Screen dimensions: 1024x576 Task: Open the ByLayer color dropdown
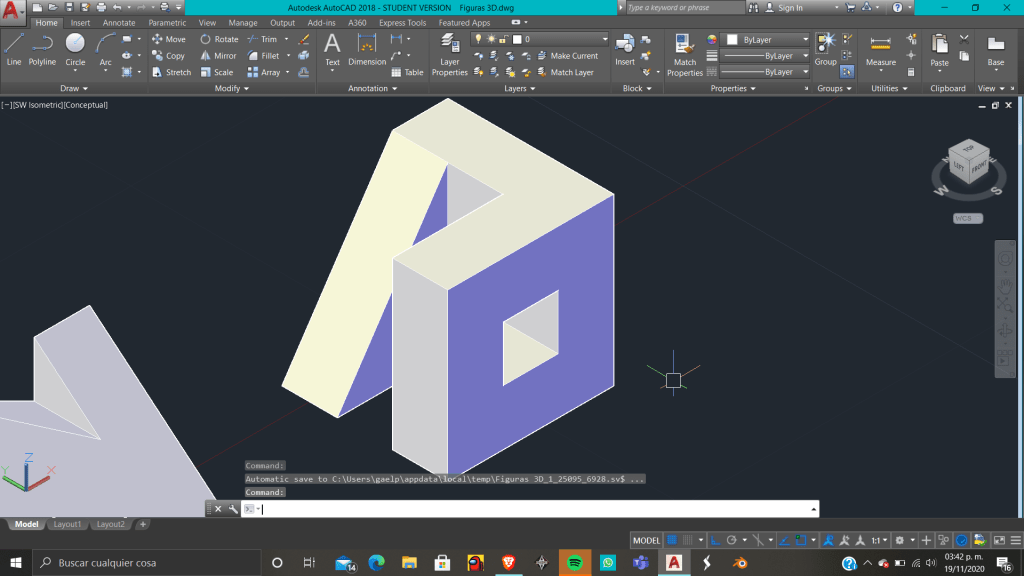(x=765, y=40)
